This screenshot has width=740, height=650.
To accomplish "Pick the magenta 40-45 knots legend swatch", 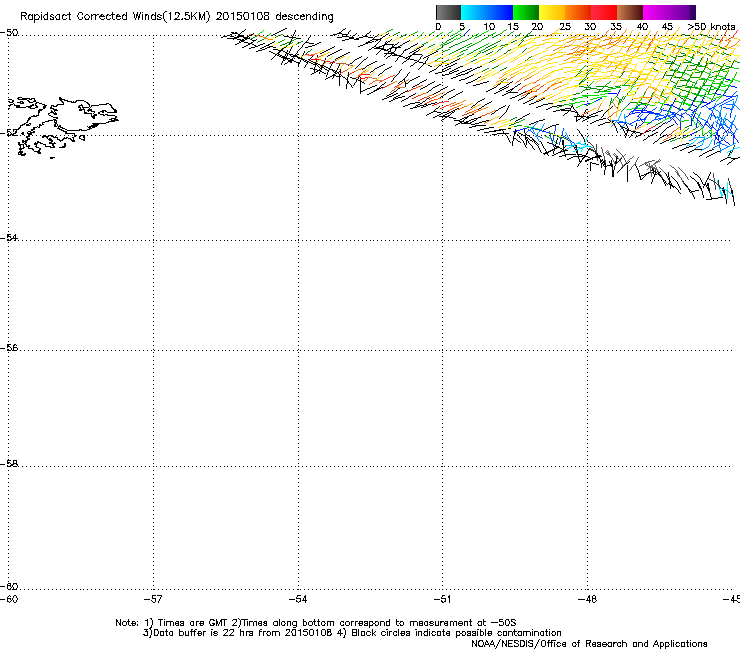I will click(656, 12).
